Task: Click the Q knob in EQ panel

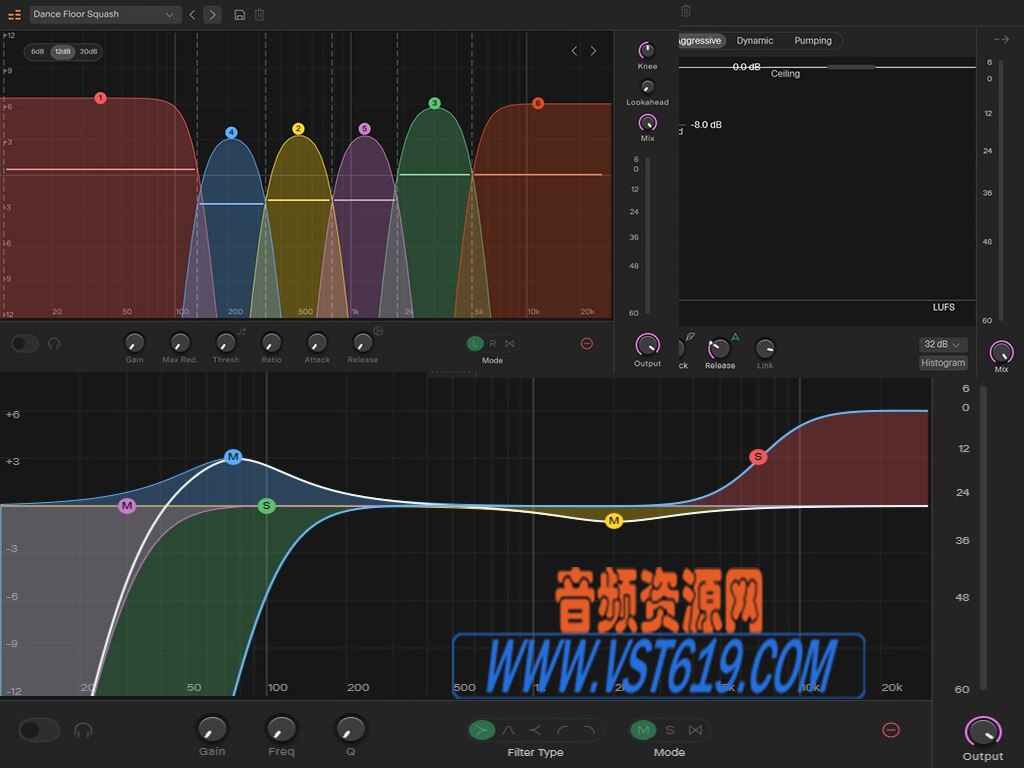Action: (x=351, y=729)
